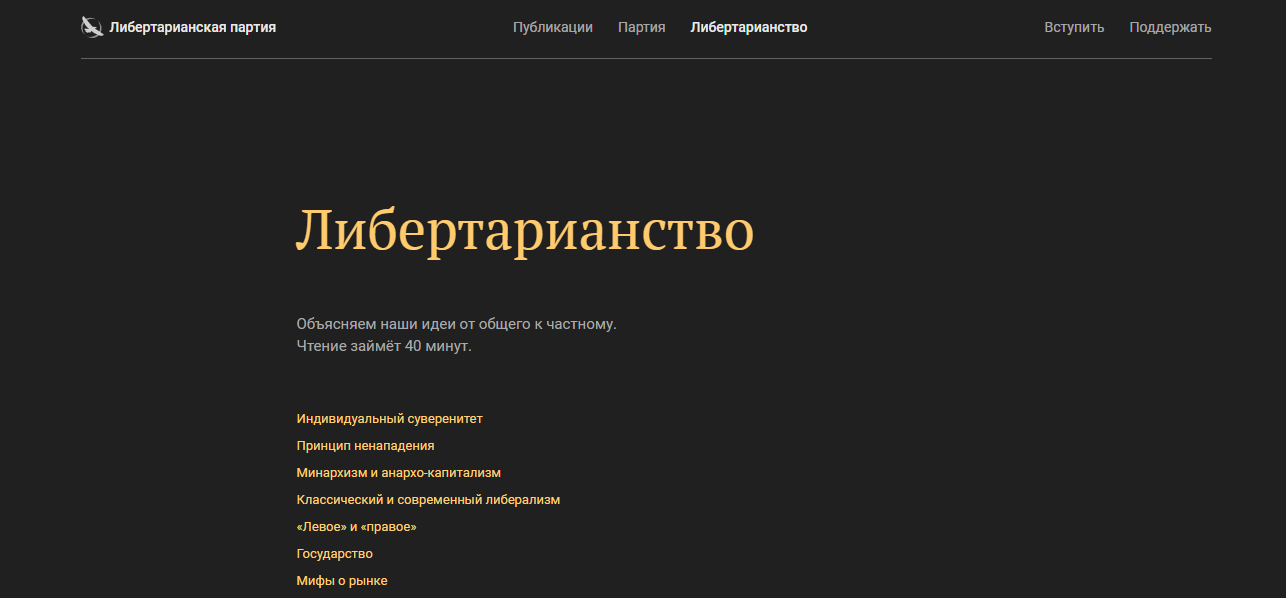Open the «Государство» chapter link
The height and width of the screenshot is (598, 1286).
334,554
